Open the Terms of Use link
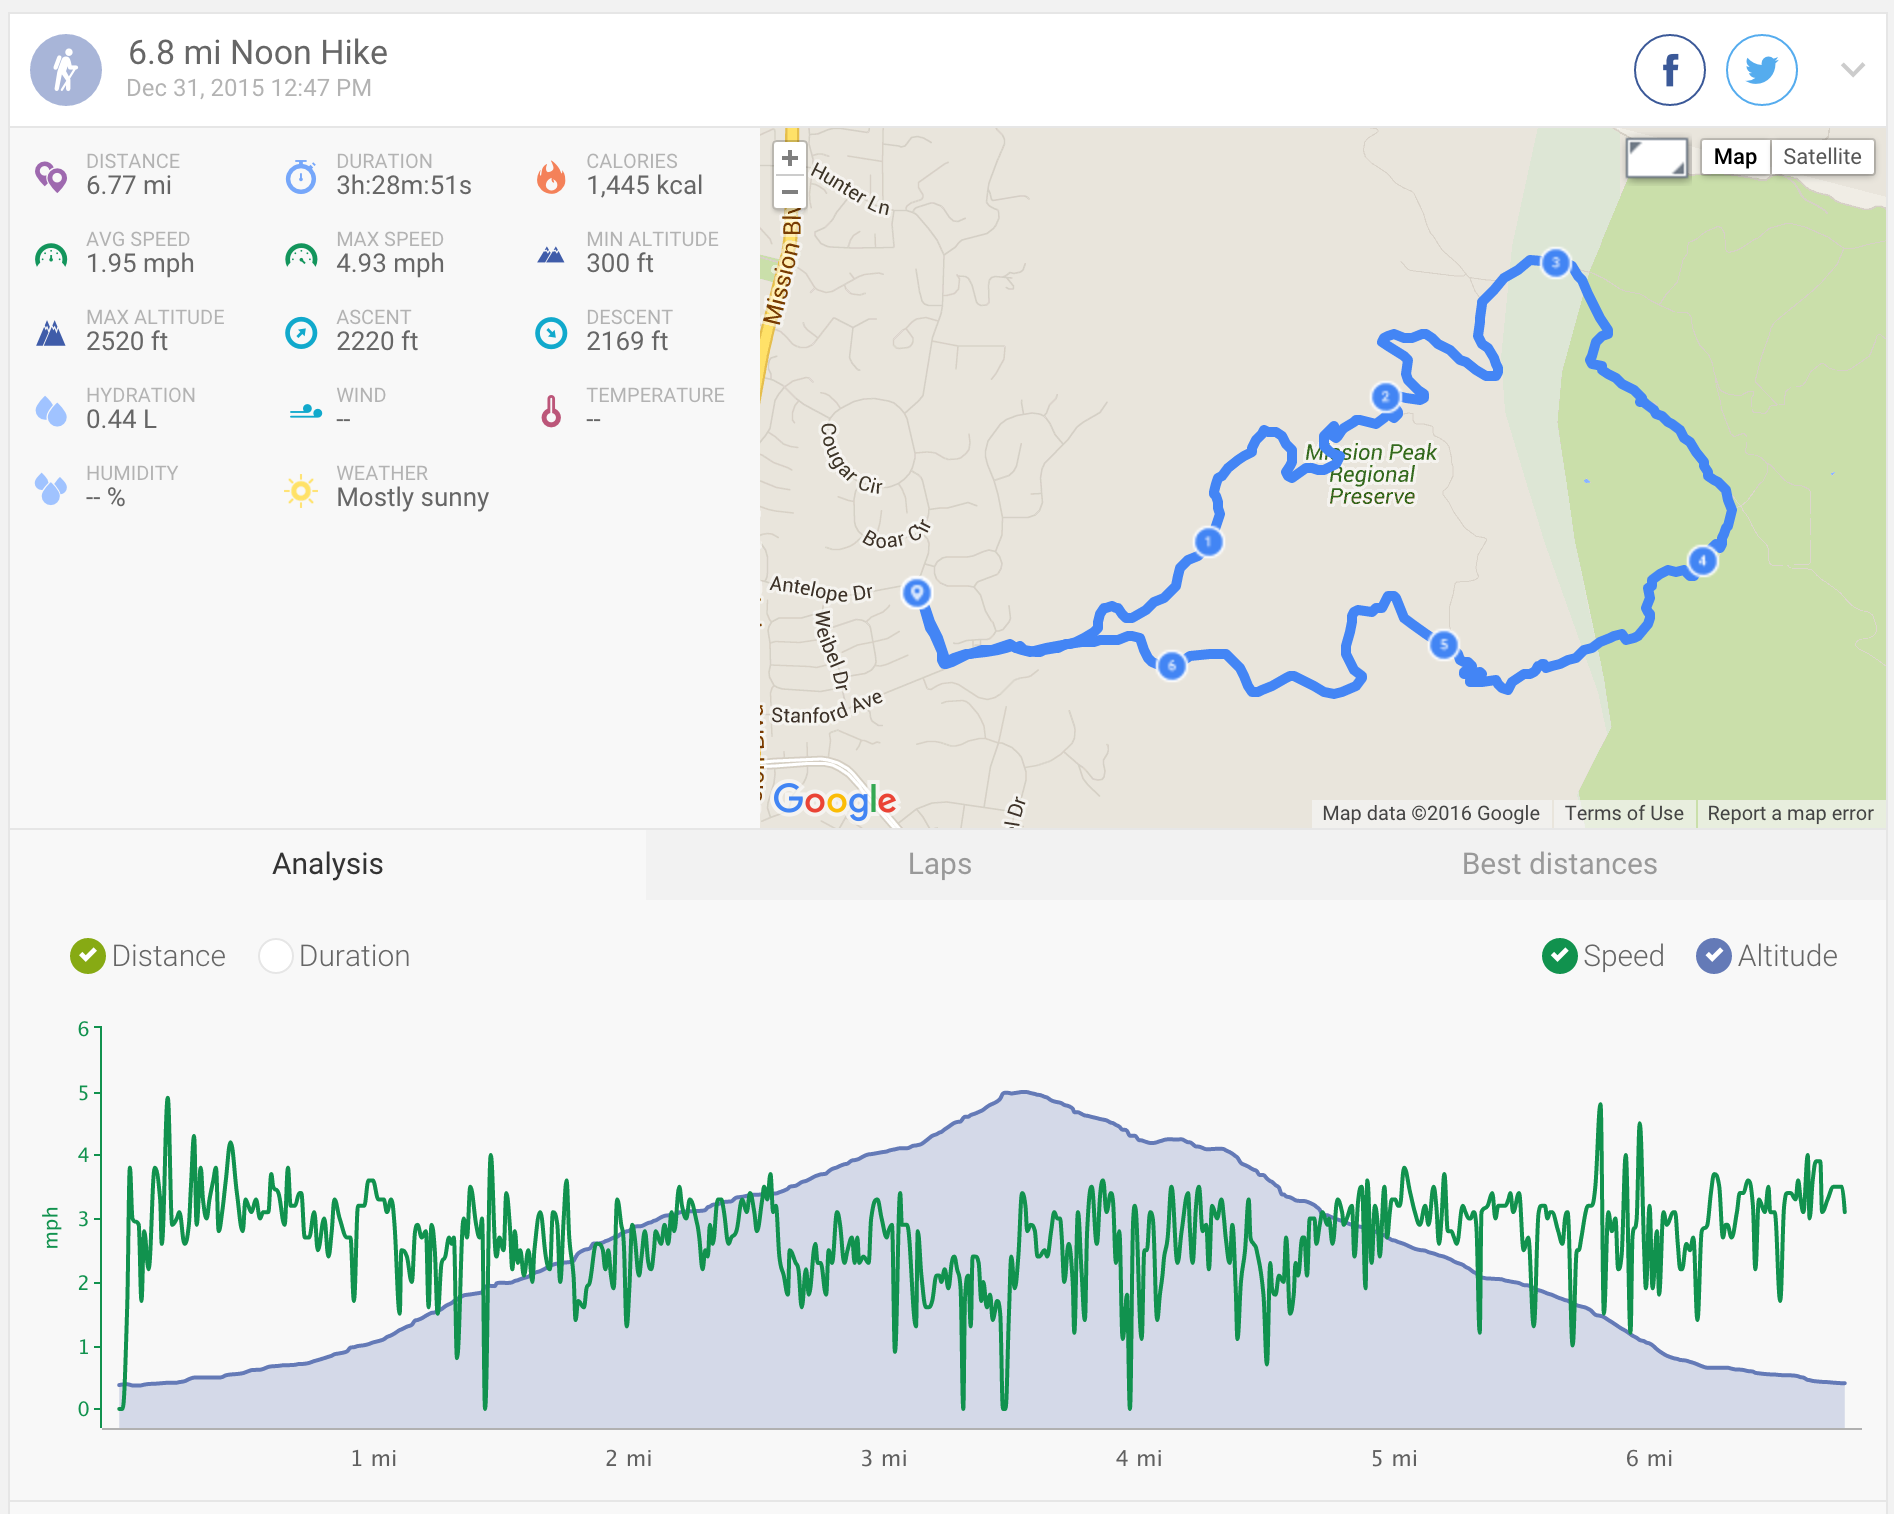This screenshot has height=1514, width=1894. tap(1623, 813)
